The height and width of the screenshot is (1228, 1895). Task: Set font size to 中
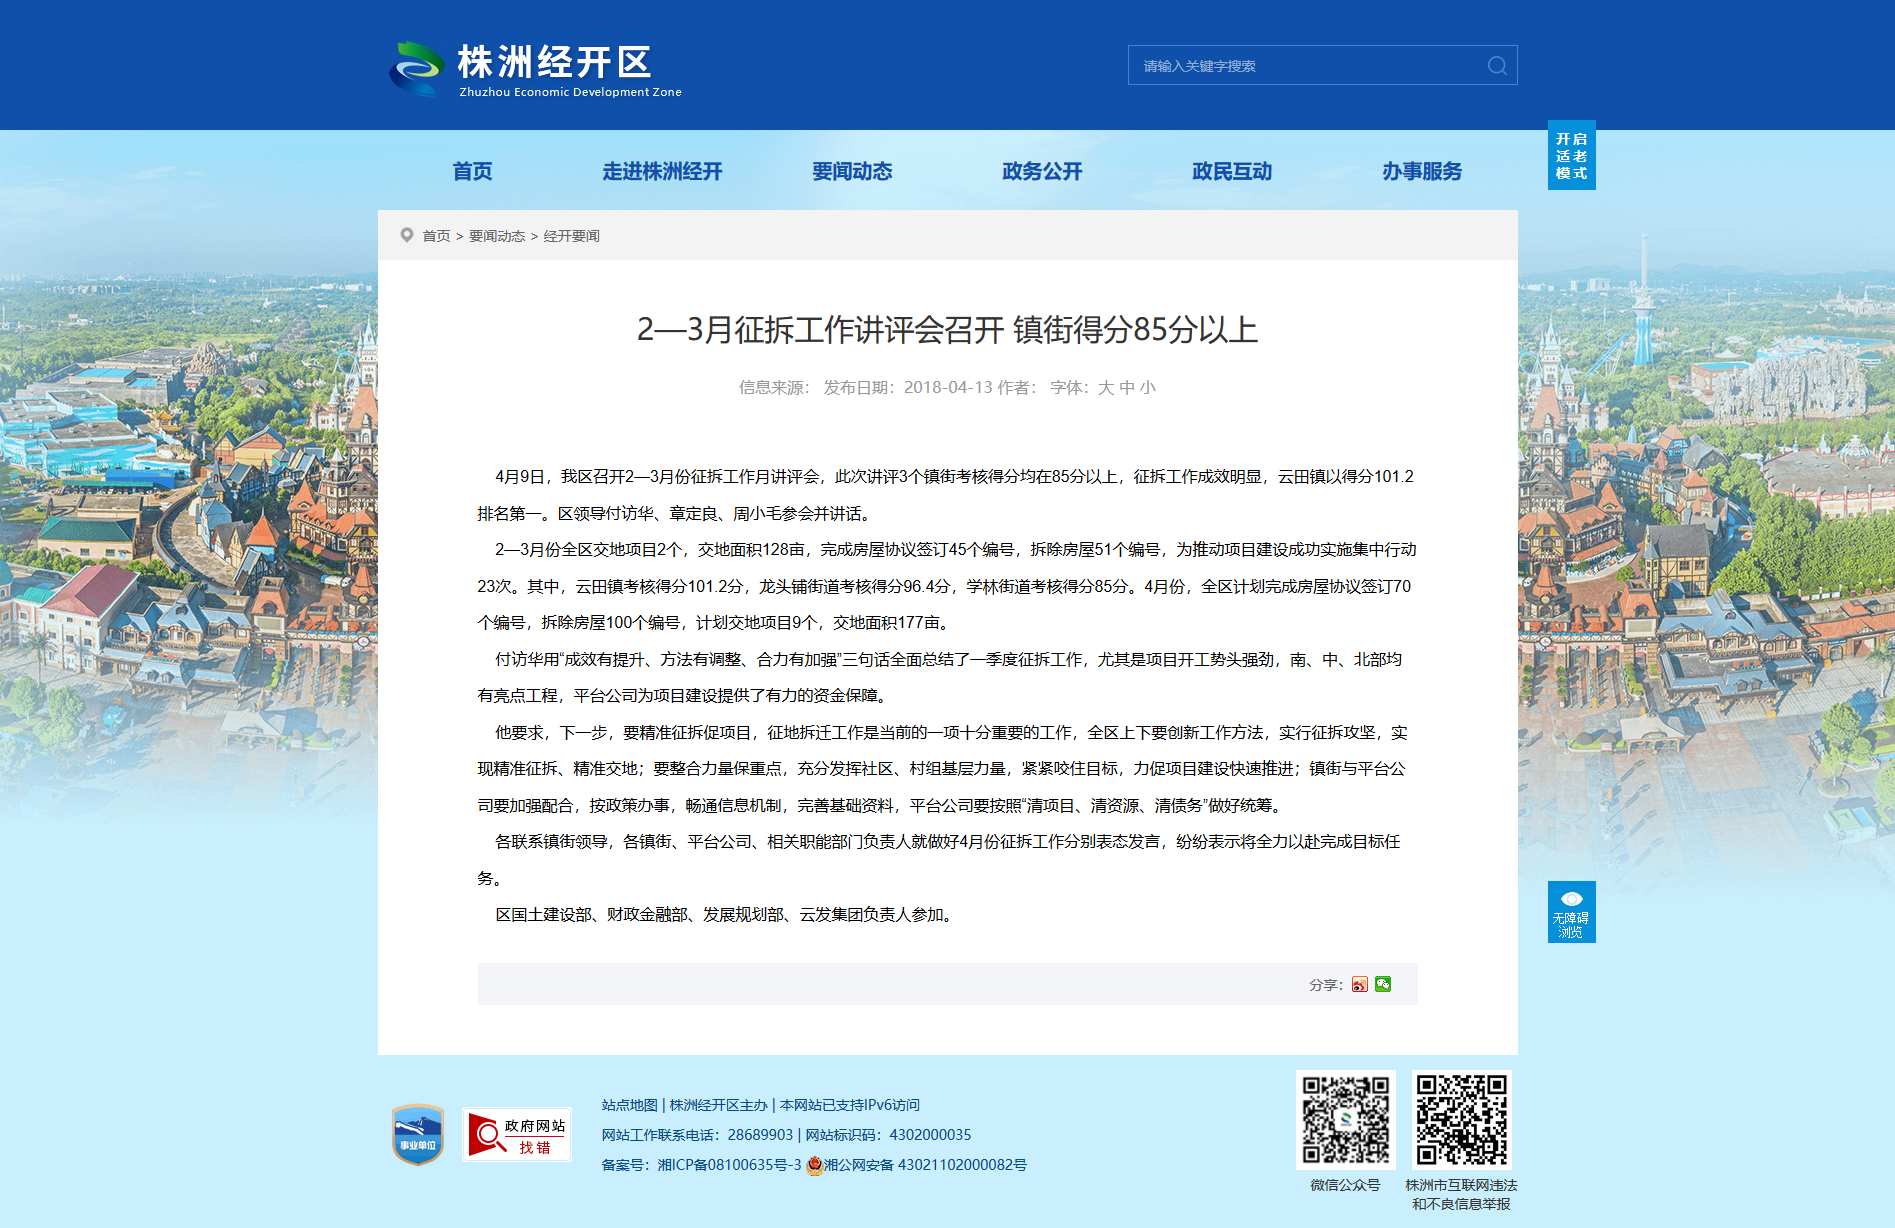coord(1127,388)
